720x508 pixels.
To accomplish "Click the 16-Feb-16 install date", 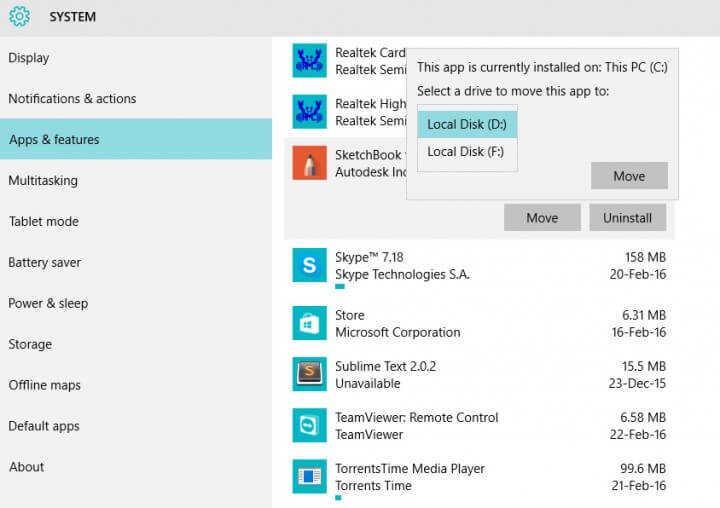I will coord(639,332).
